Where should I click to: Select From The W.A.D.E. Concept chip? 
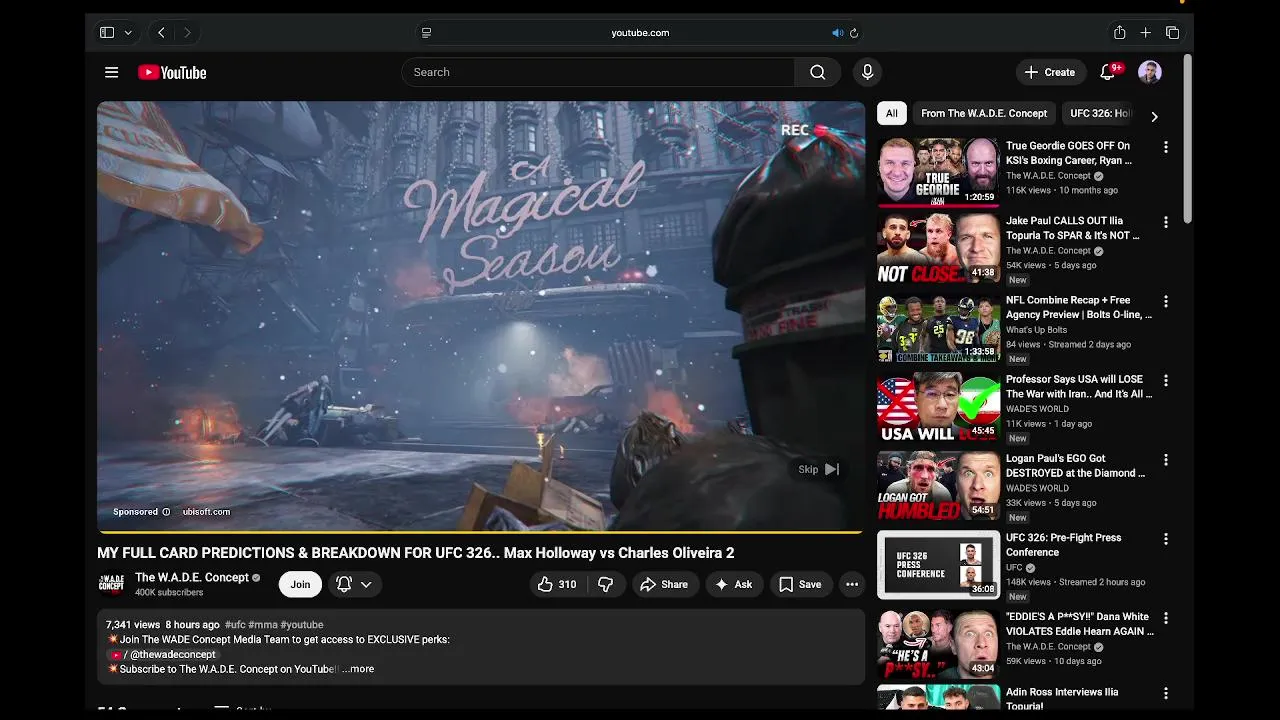click(x=984, y=113)
